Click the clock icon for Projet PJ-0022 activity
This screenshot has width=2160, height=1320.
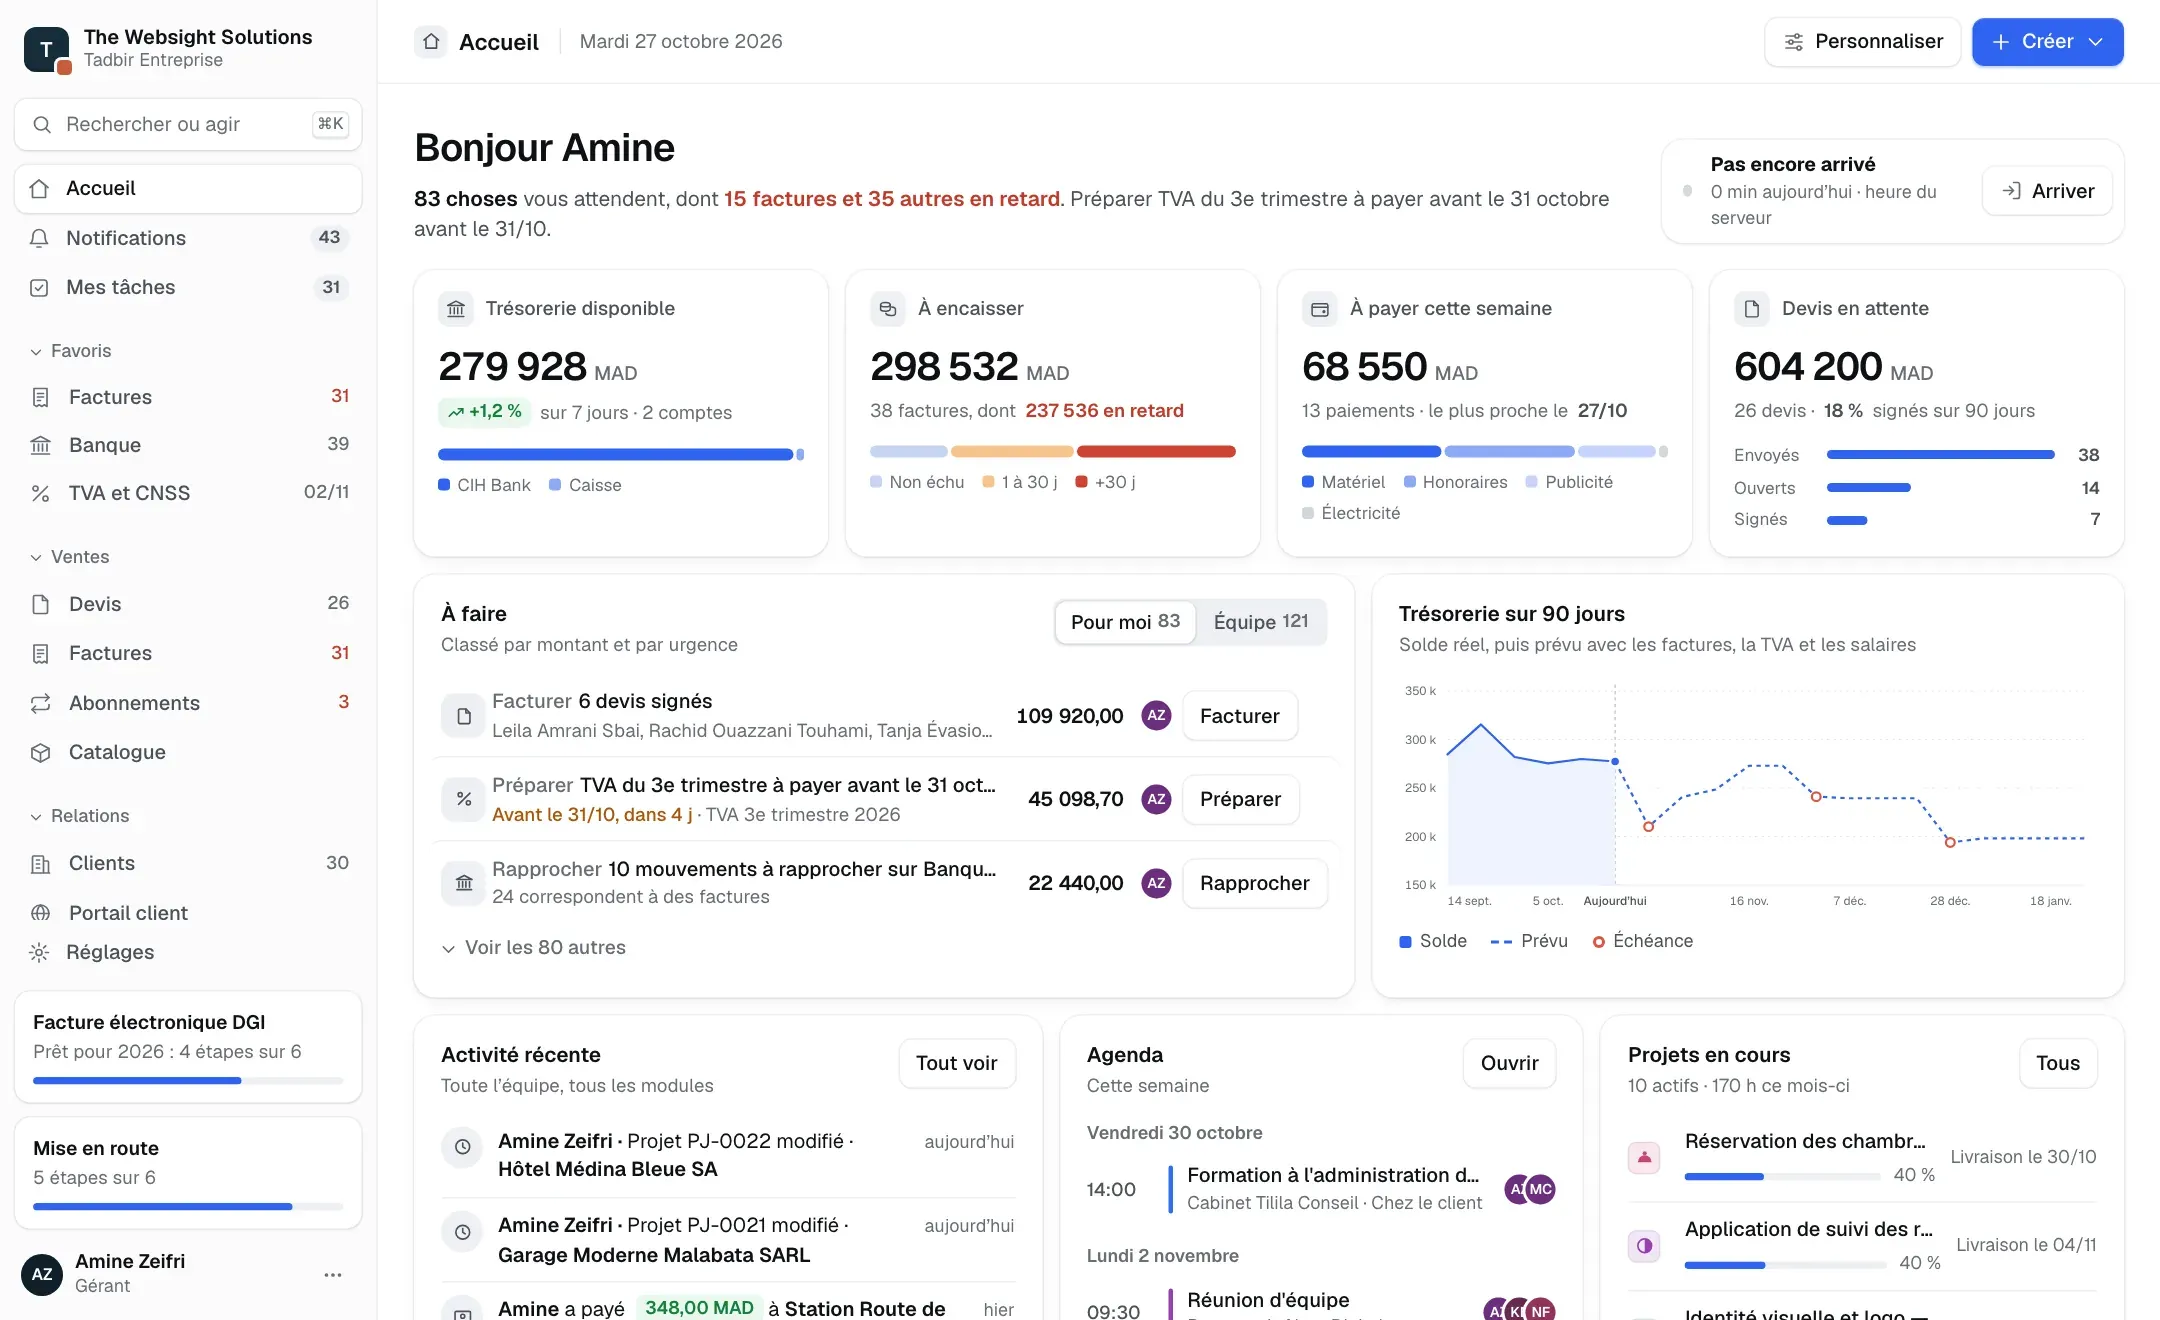[463, 1147]
